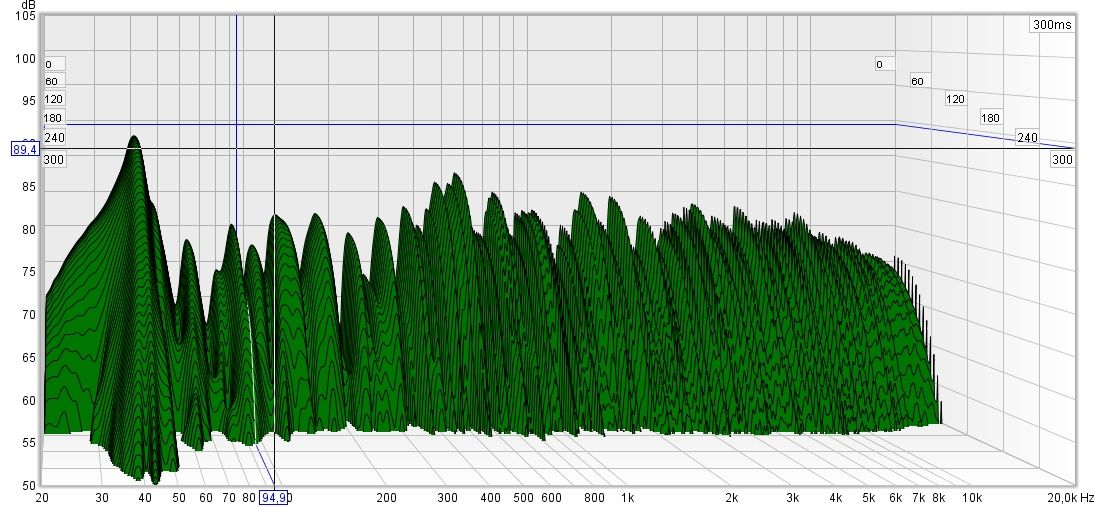Click the 240 label on the receding time axis

pos(1027,138)
